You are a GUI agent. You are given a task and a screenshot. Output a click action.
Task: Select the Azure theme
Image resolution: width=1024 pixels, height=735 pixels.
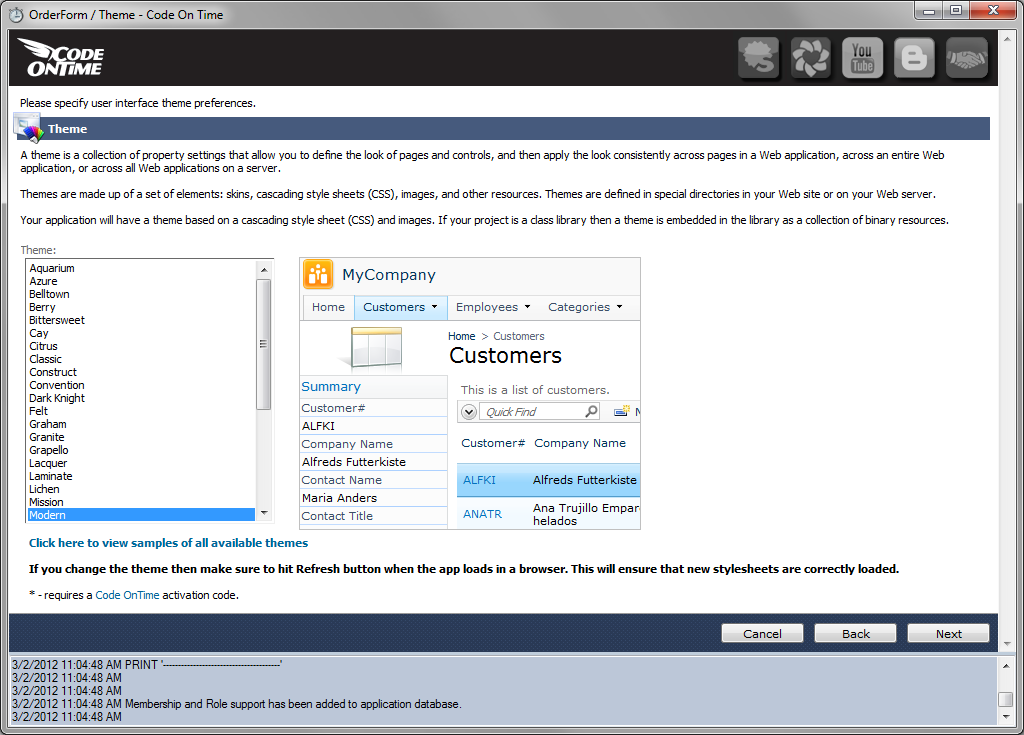140,281
